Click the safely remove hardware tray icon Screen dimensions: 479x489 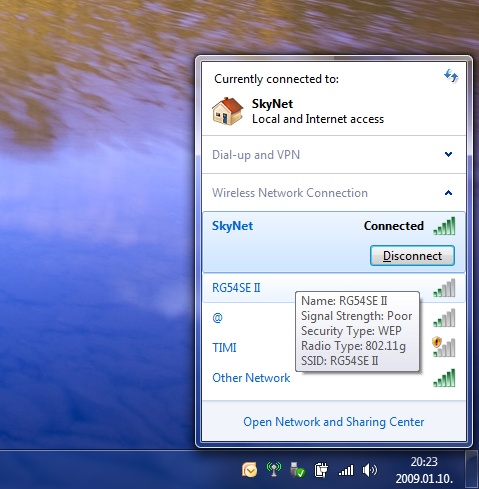coord(297,470)
